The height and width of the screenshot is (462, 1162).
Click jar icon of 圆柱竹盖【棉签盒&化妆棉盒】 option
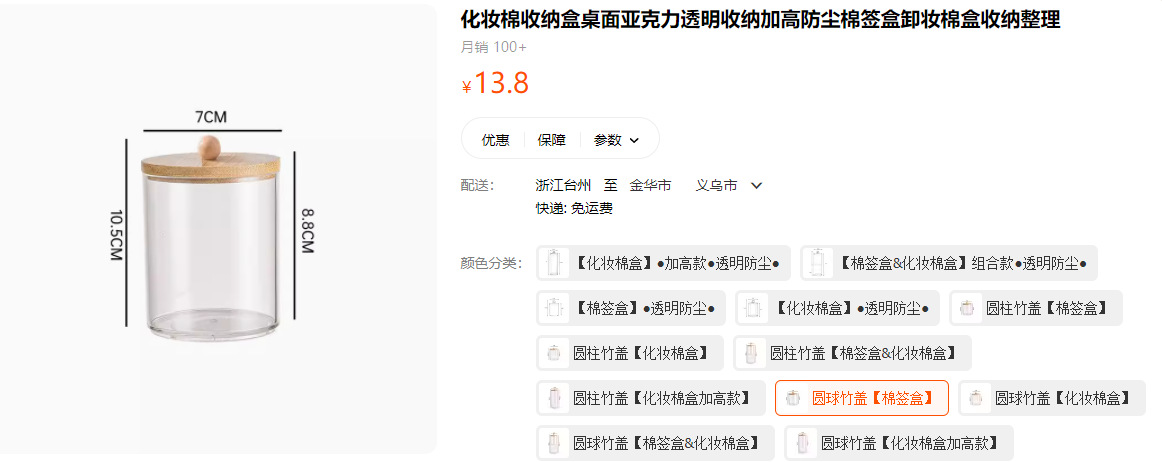751,353
